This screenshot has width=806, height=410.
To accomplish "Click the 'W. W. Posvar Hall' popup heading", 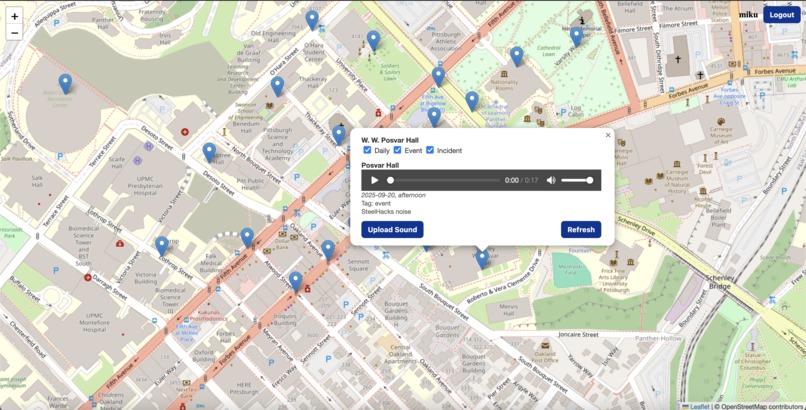I will [x=390, y=140].
